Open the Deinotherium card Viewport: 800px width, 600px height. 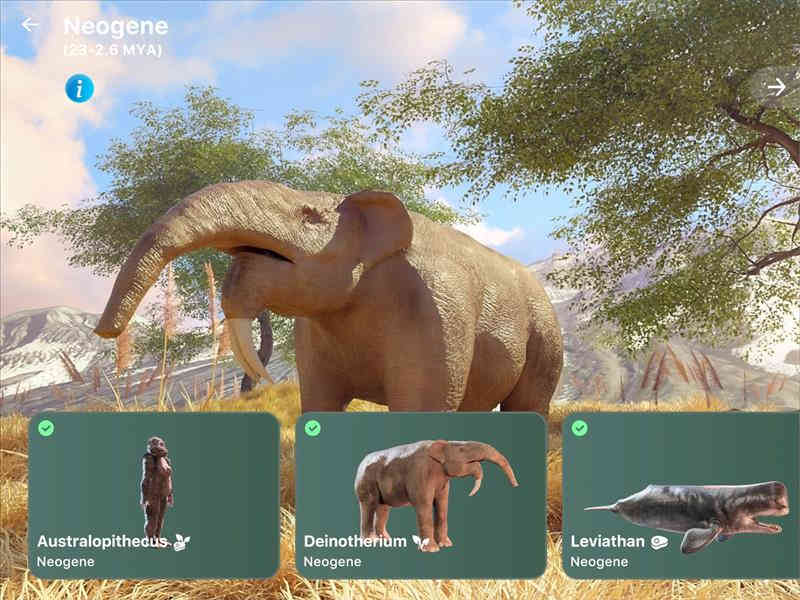(421, 495)
